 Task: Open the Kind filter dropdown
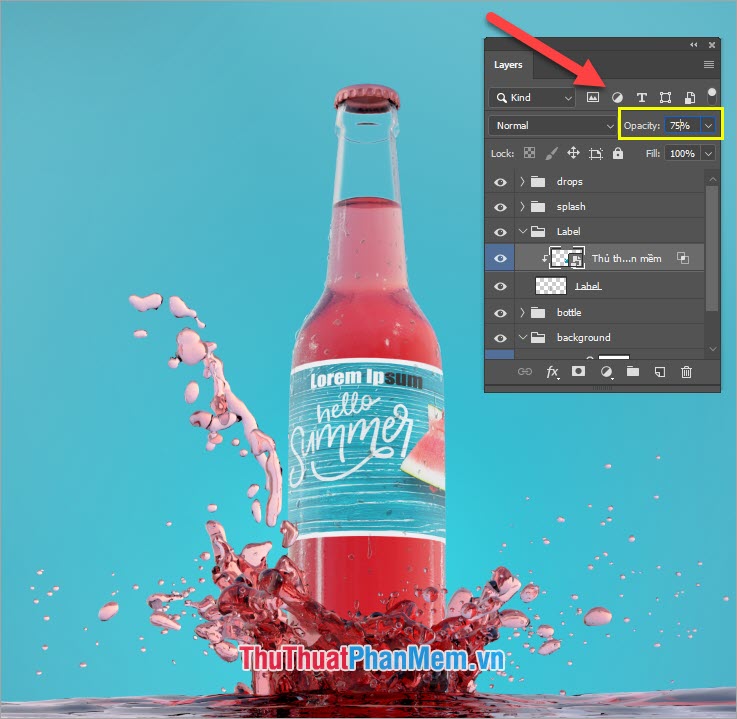532,98
